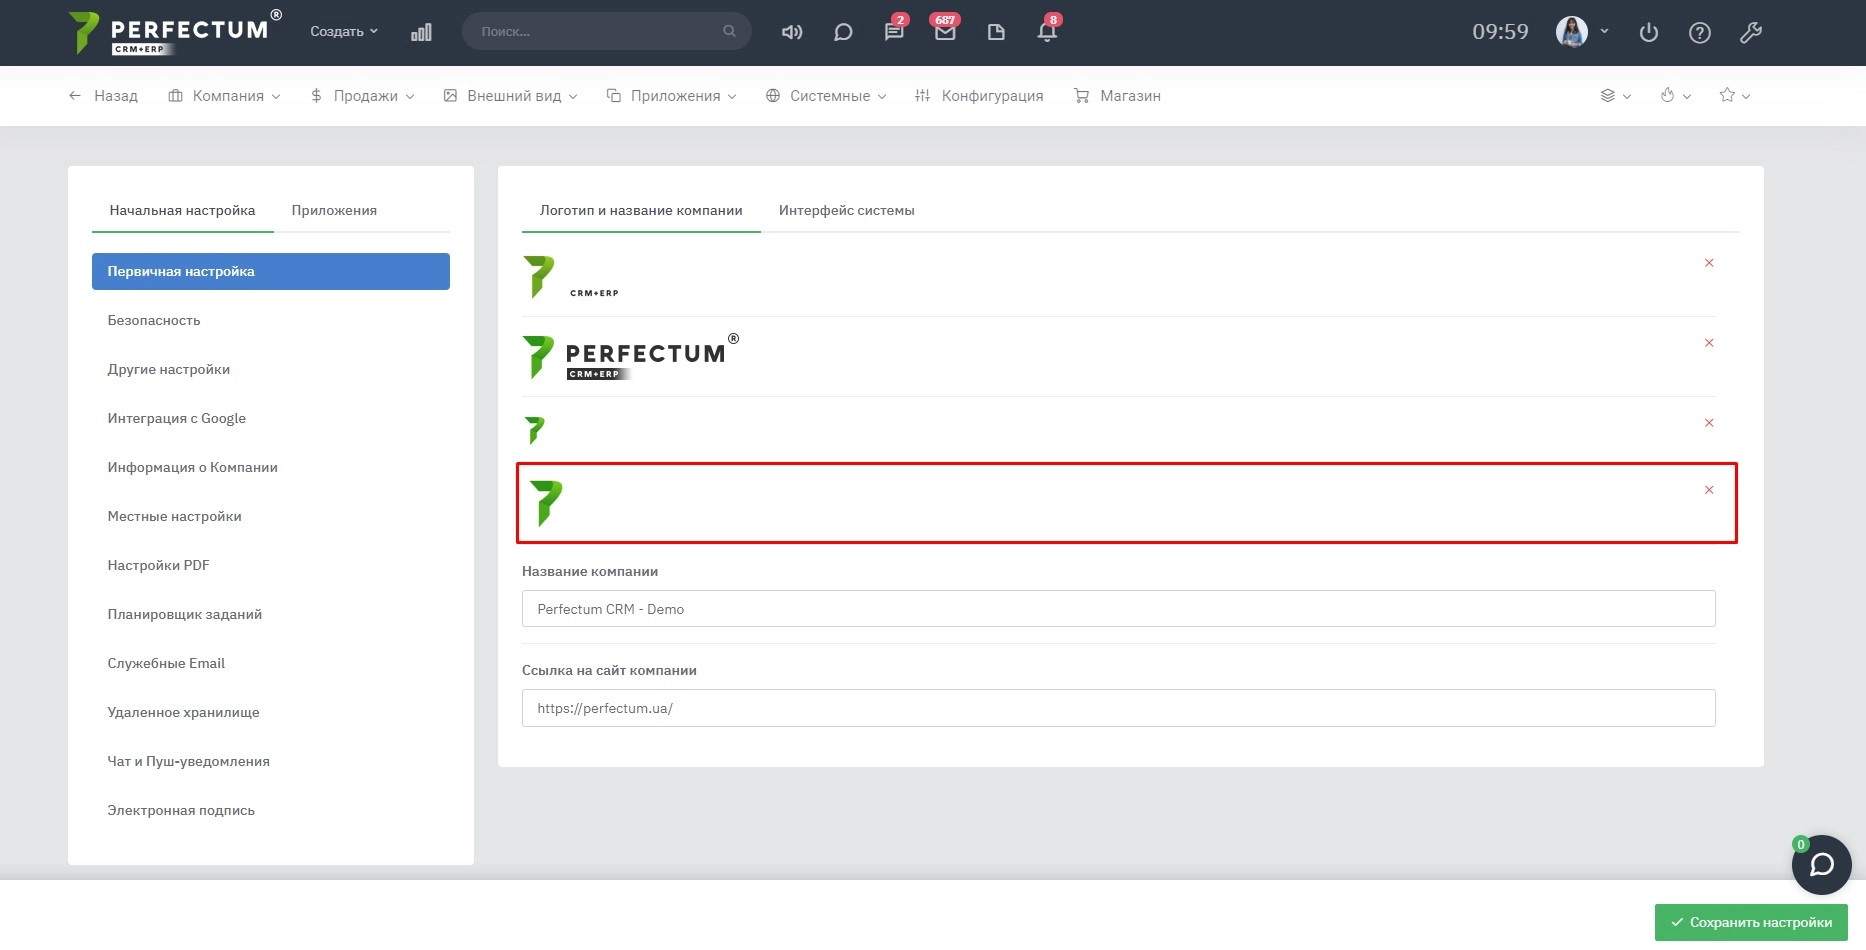Click the Ссылка на сайт компании field
Viewport: 1866px width, 950px height.
pos(1118,708)
